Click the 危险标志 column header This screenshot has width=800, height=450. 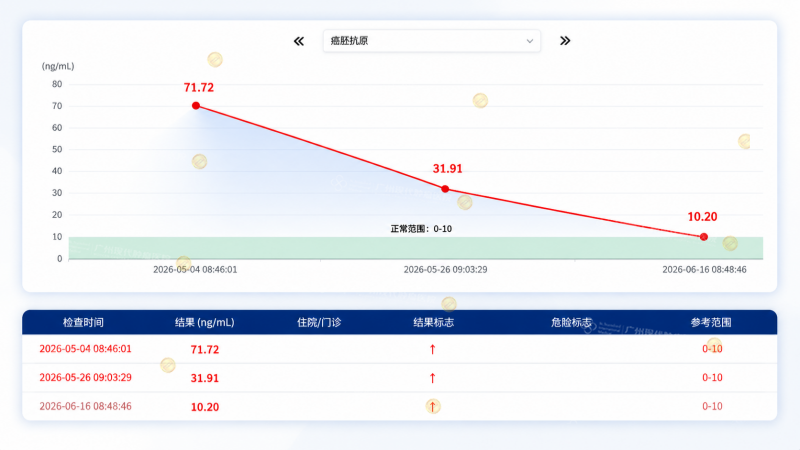click(x=571, y=322)
